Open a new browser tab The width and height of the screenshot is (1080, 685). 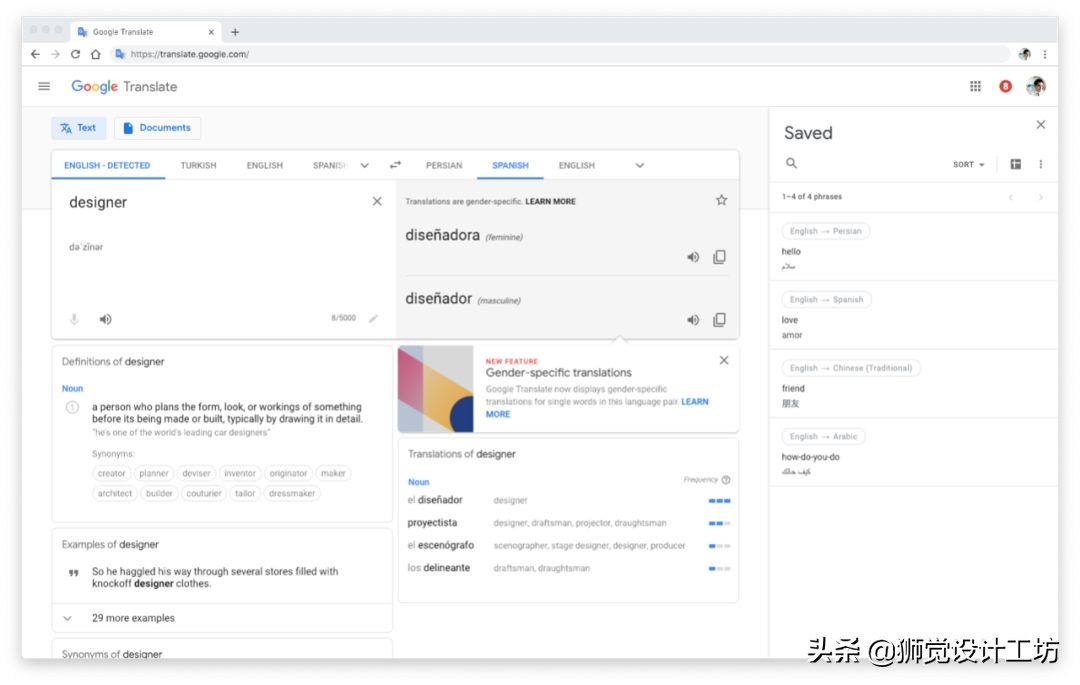tap(235, 32)
